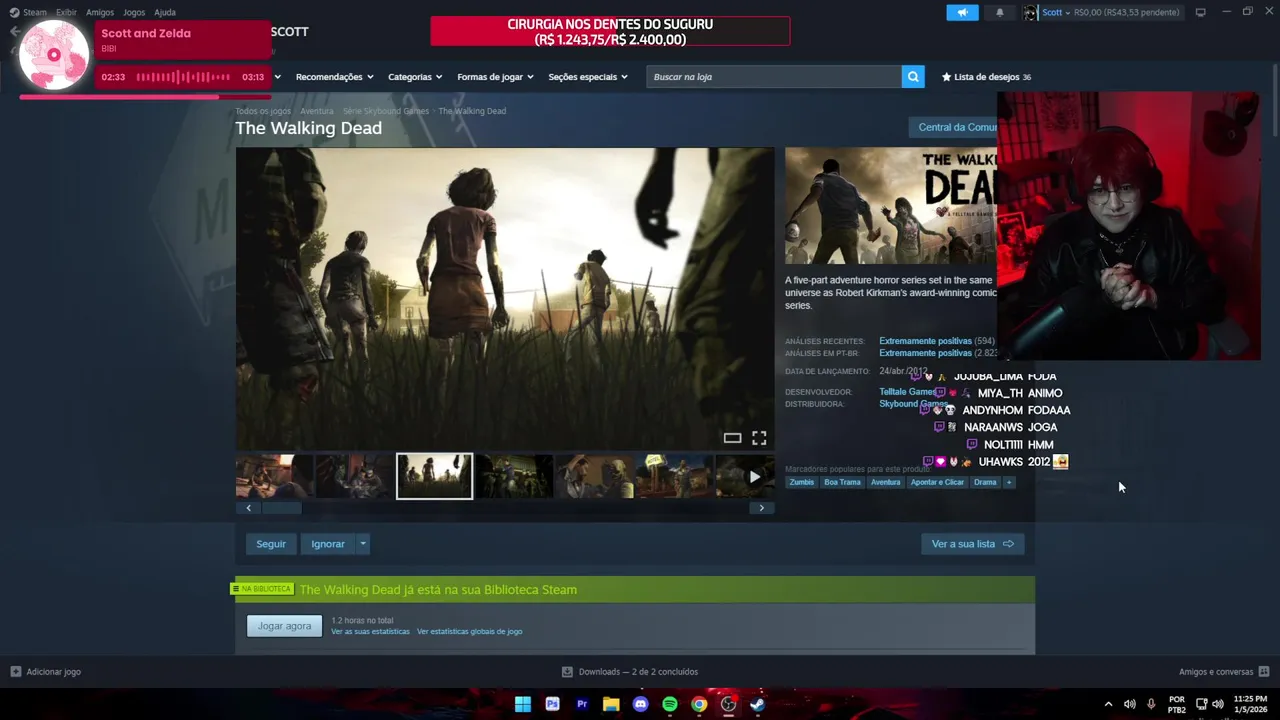Expand the Seções especiais dropdown
The height and width of the screenshot is (720, 1280).
(588, 77)
